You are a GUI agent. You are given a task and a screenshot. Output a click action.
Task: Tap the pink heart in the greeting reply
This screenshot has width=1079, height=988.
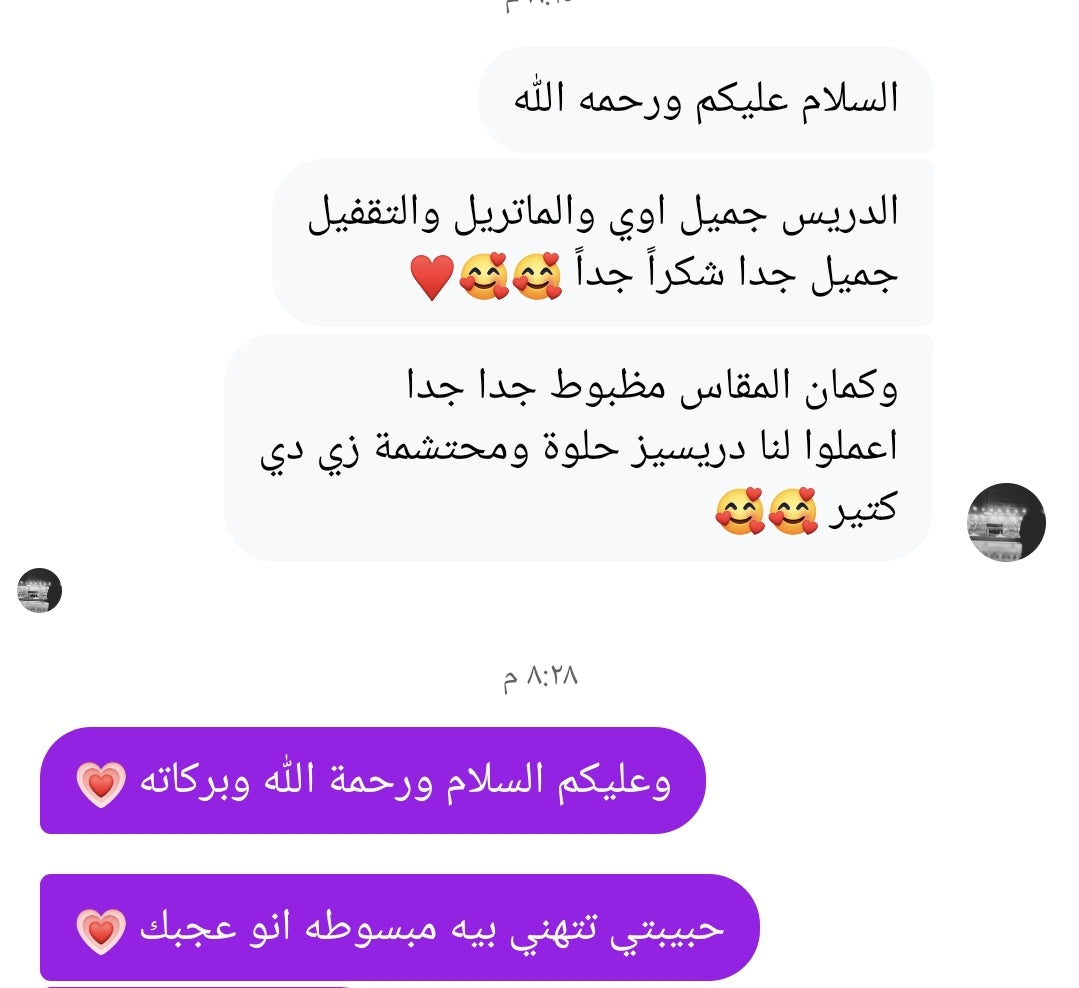(101, 784)
